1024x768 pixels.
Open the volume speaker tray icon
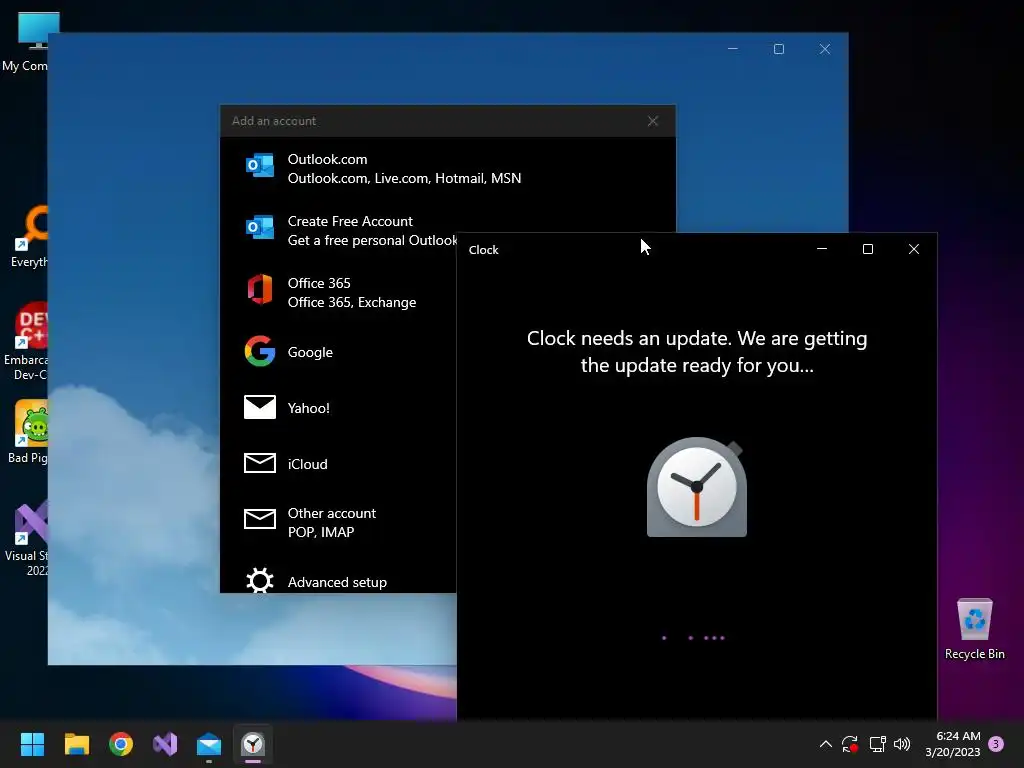point(903,744)
